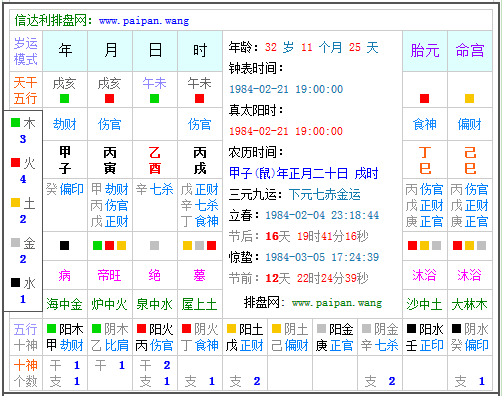Screen dimensions: 502x396
Task: Click the 五行十神 row label
Action: (26, 337)
